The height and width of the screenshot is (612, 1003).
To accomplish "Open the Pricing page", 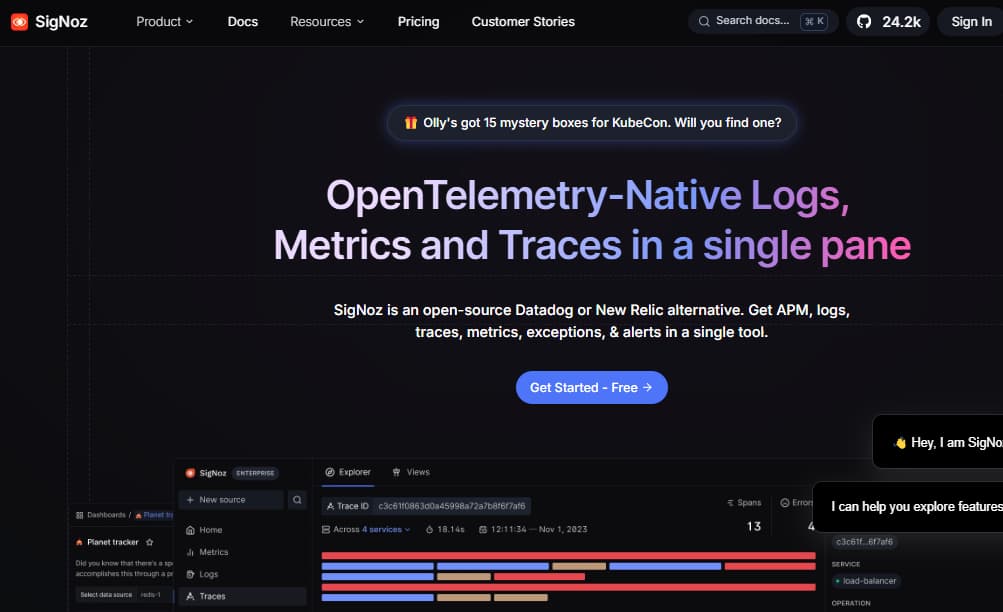I will (418, 20).
